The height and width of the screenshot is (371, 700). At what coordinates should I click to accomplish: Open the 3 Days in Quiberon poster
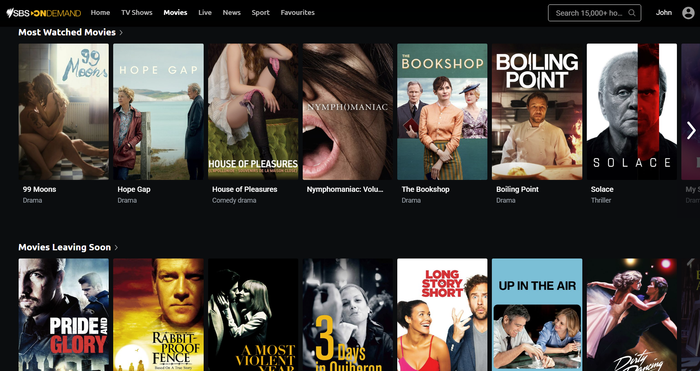pyautogui.click(x=348, y=315)
